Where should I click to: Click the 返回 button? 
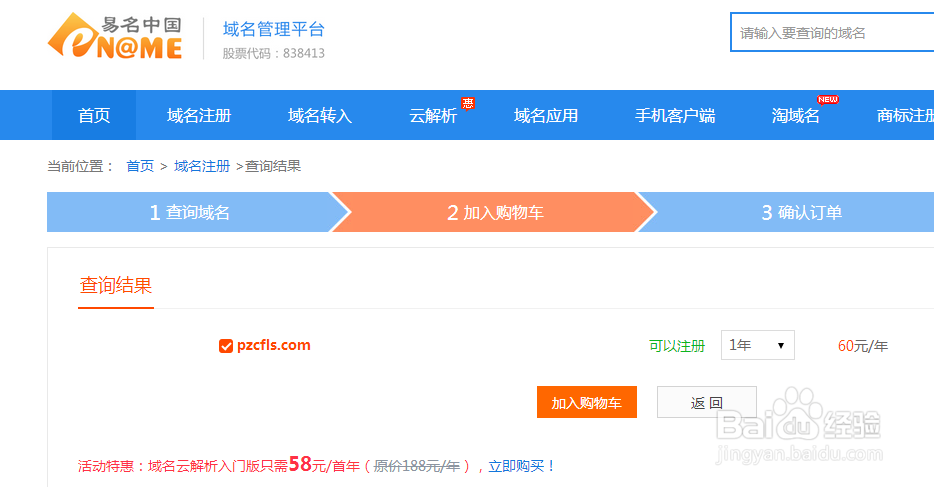(x=706, y=402)
